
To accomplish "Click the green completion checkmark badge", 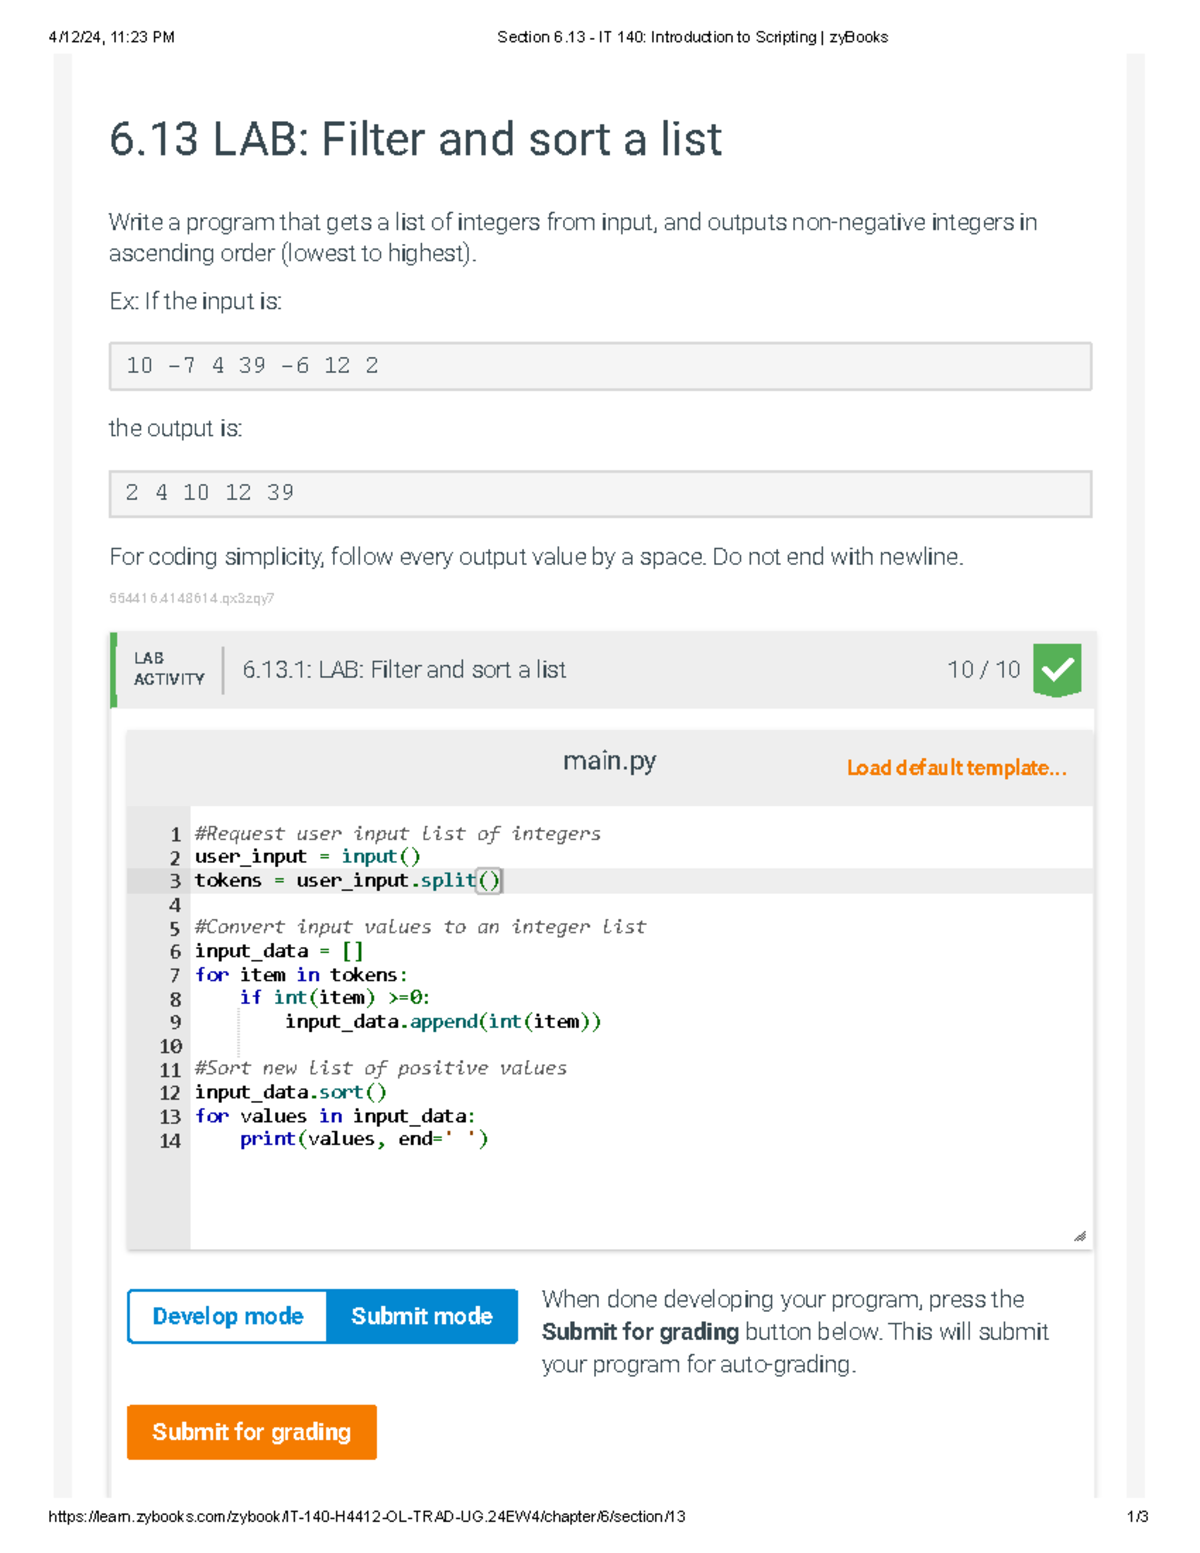I will click(x=1056, y=670).
